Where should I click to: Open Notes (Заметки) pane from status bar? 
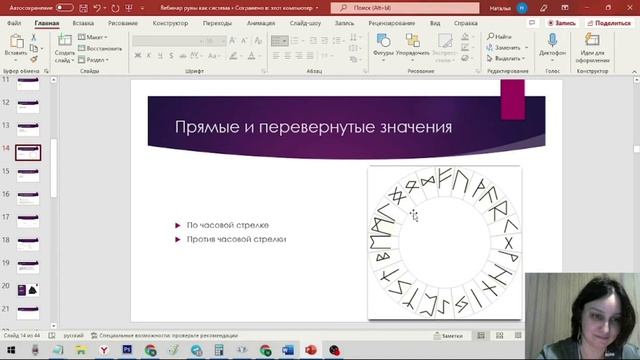(448, 336)
